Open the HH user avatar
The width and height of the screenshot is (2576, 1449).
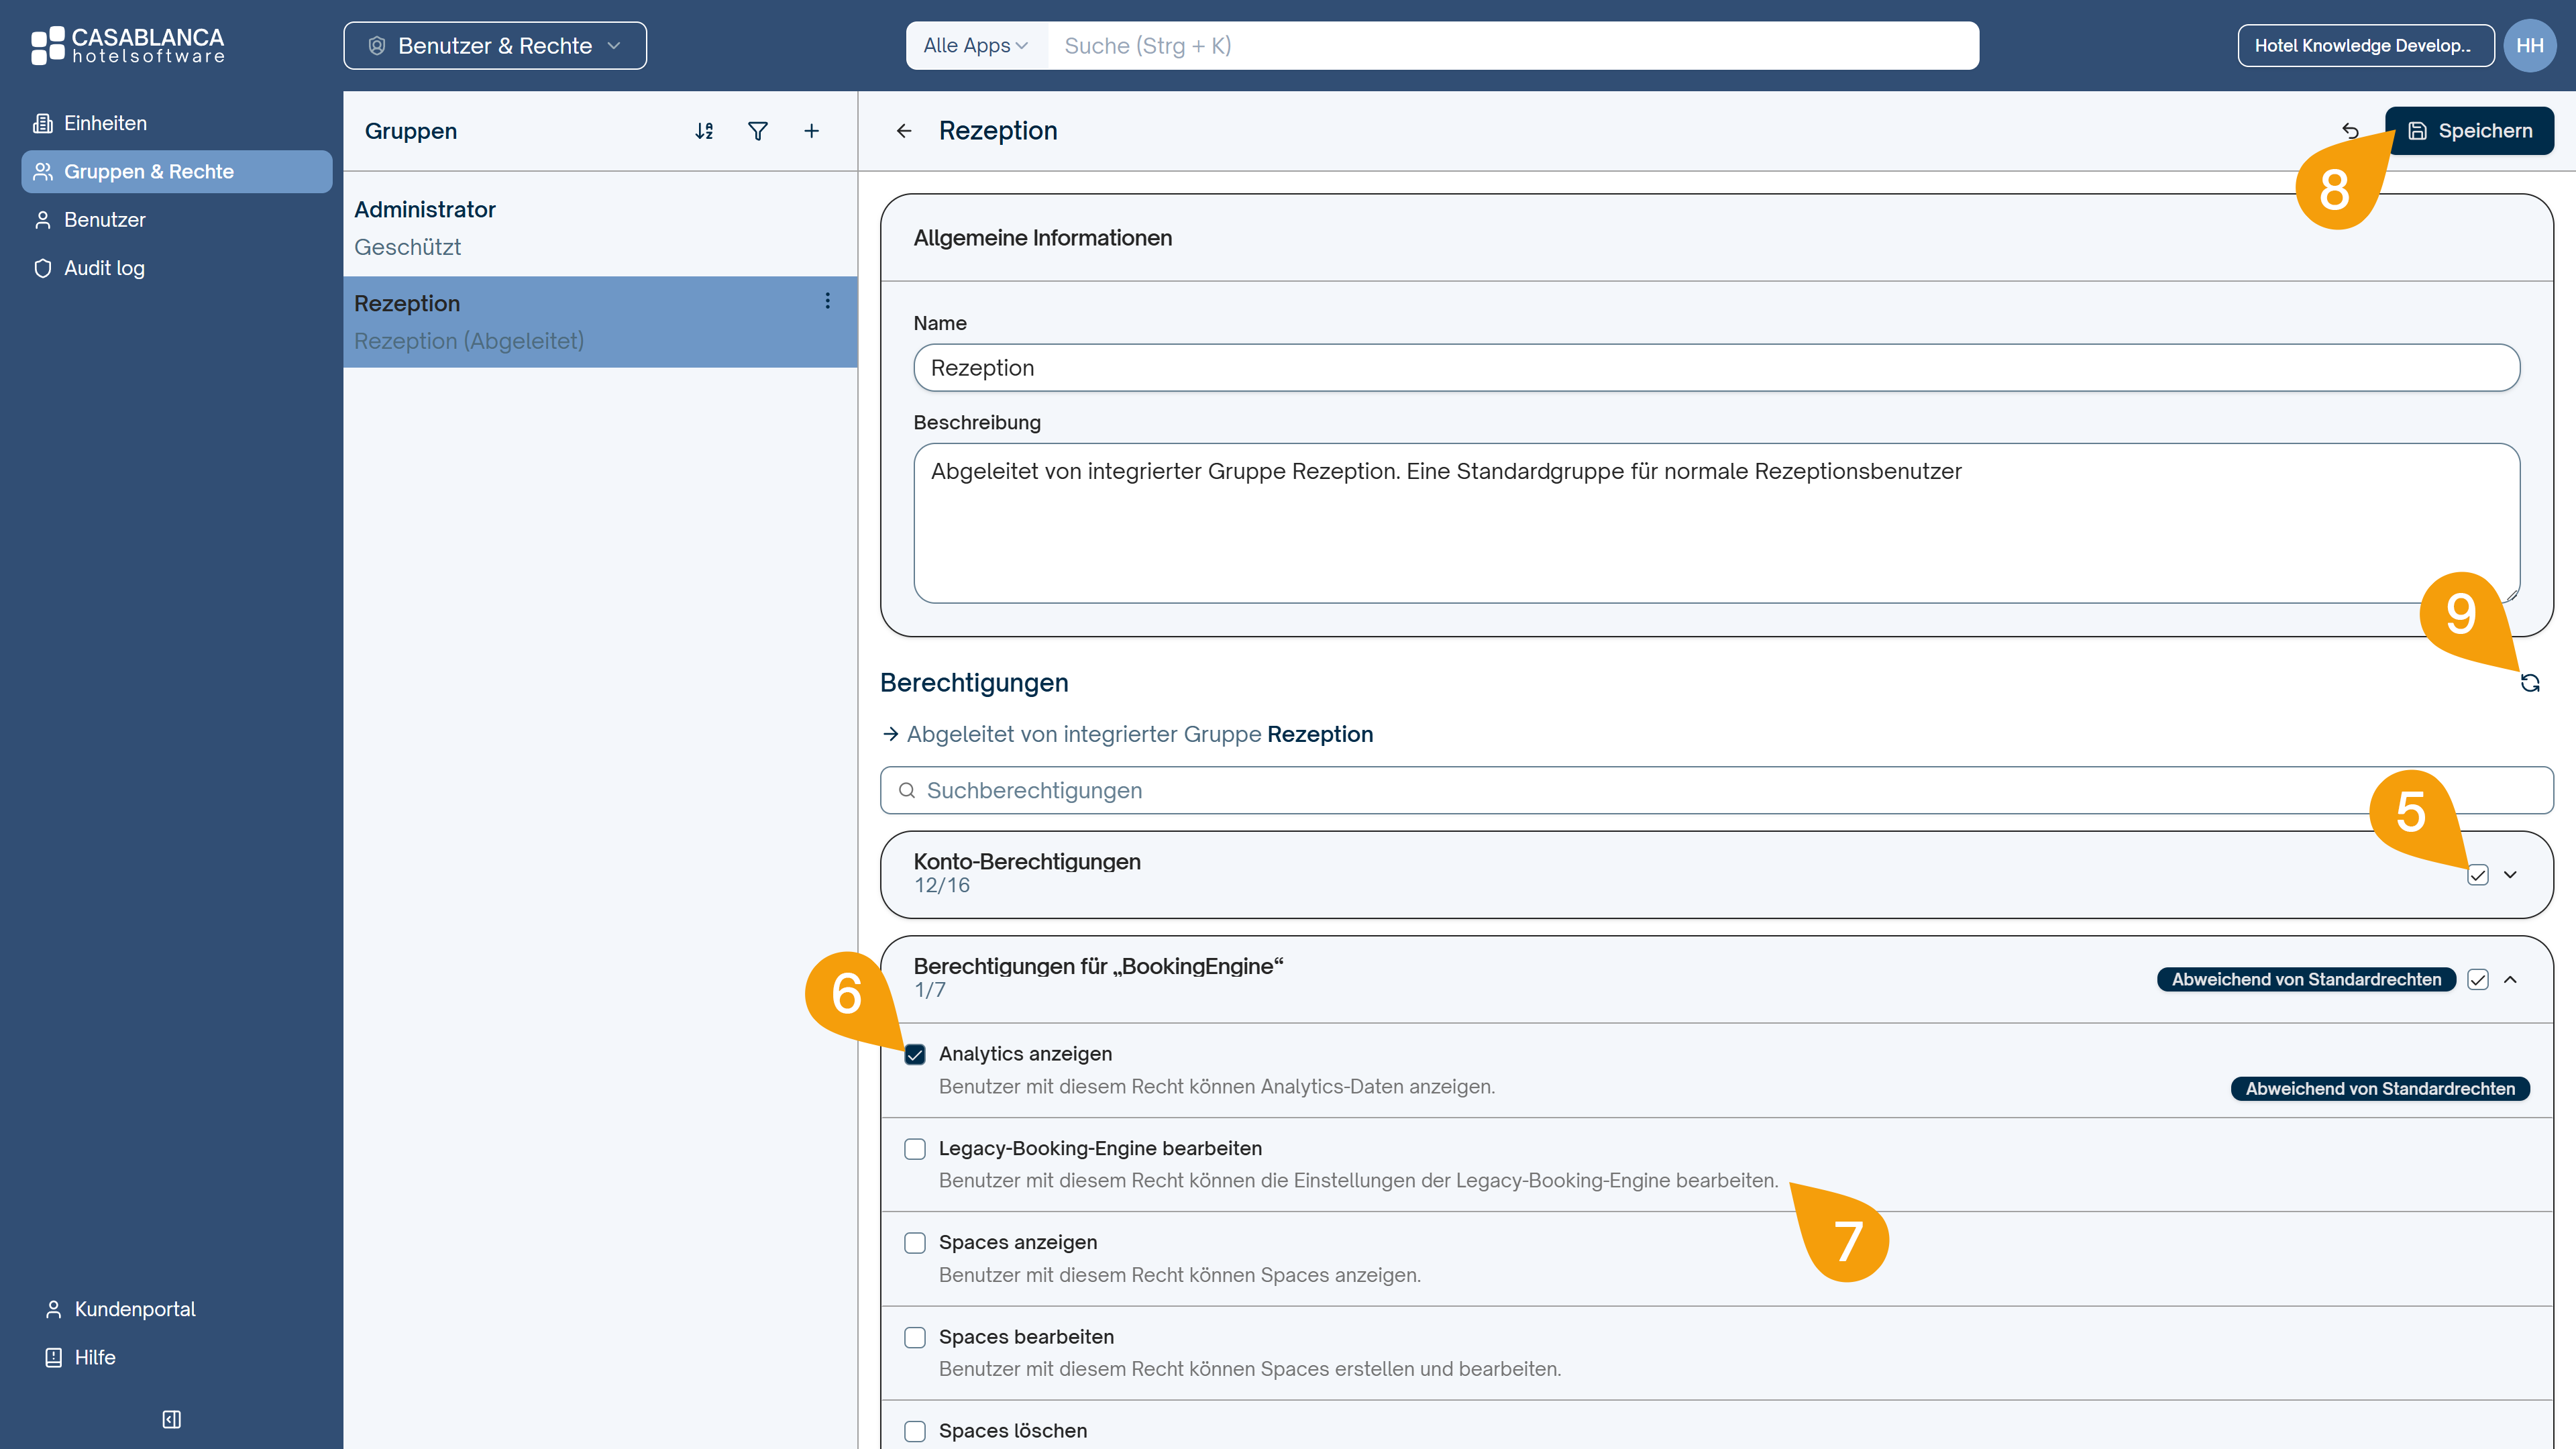(2529, 45)
